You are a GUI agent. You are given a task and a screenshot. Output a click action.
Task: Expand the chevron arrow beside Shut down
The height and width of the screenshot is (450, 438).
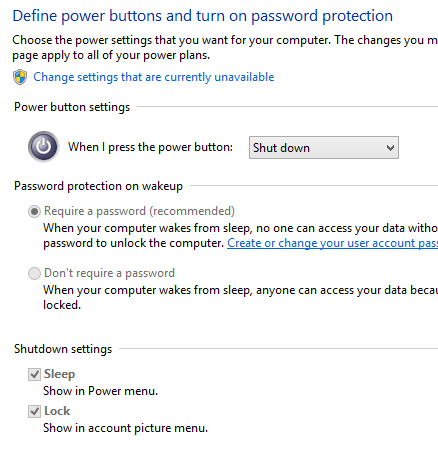[390, 147]
